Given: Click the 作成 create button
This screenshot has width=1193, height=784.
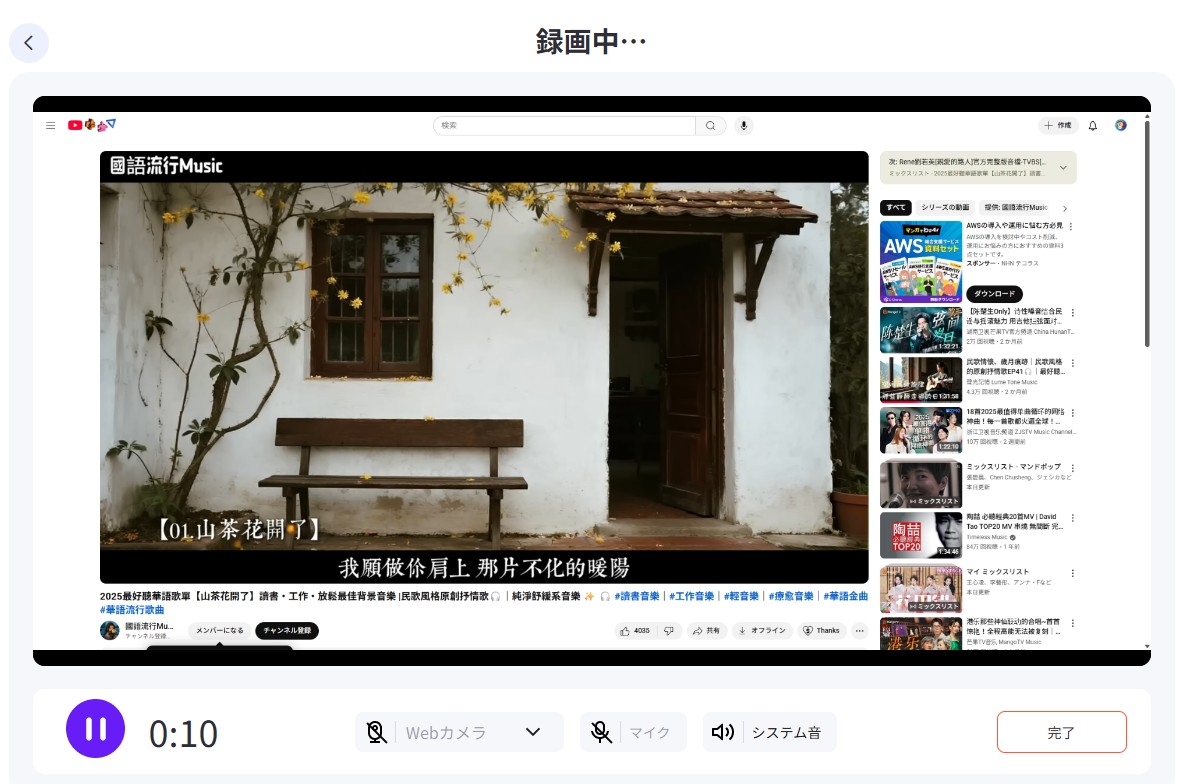Looking at the screenshot, I should tap(1058, 126).
